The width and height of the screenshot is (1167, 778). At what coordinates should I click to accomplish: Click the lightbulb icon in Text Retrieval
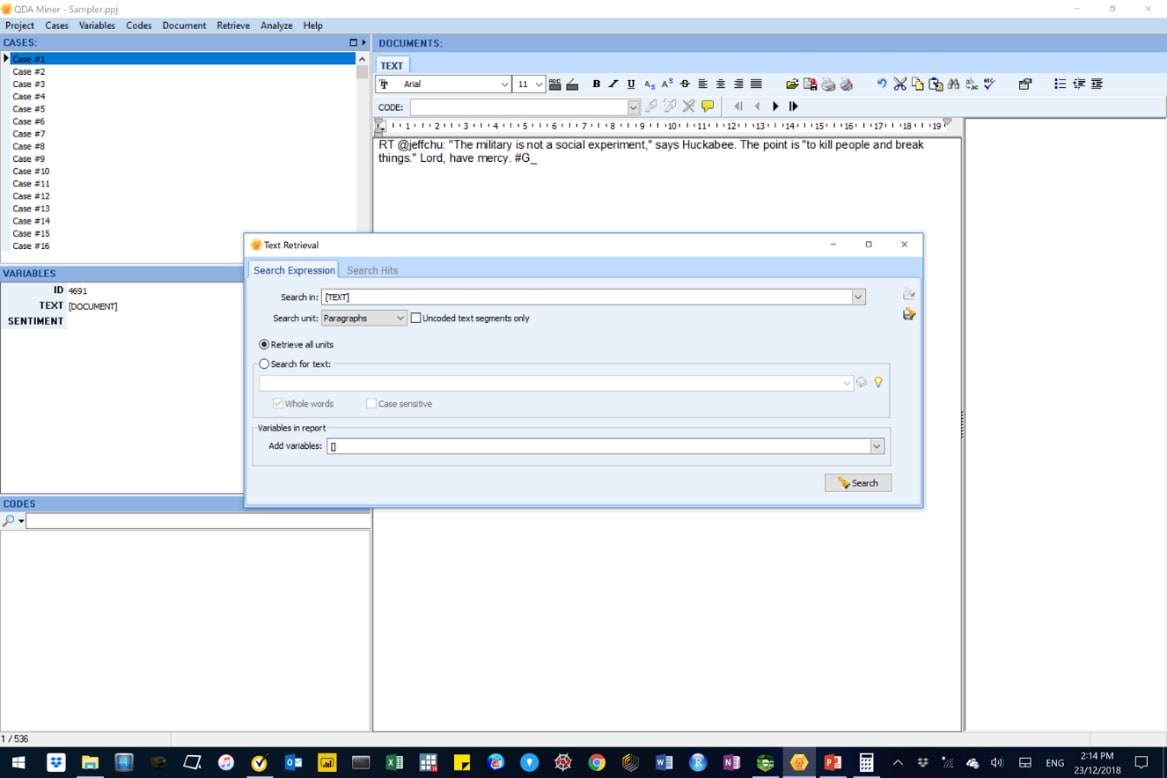(878, 382)
